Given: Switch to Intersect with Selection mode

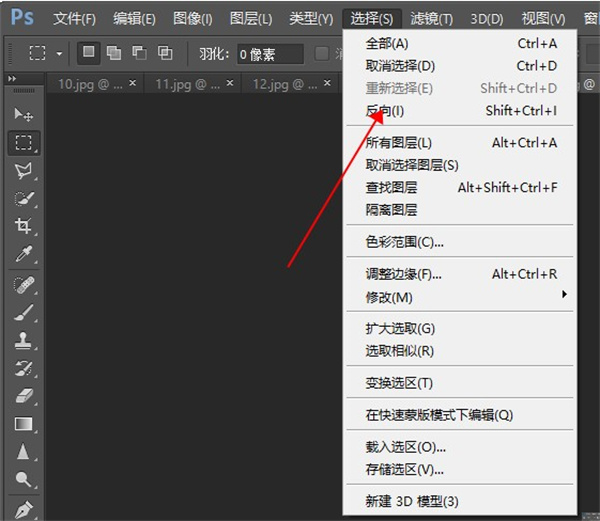Looking at the screenshot, I should click(x=165, y=53).
